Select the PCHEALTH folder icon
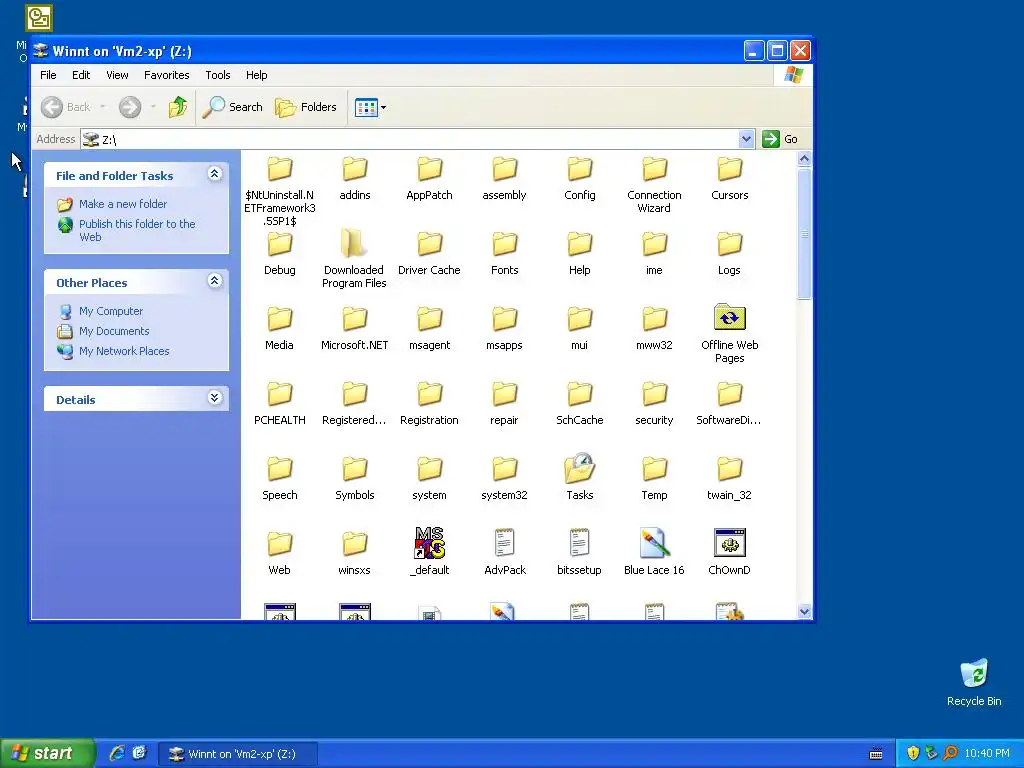 [280, 394]
